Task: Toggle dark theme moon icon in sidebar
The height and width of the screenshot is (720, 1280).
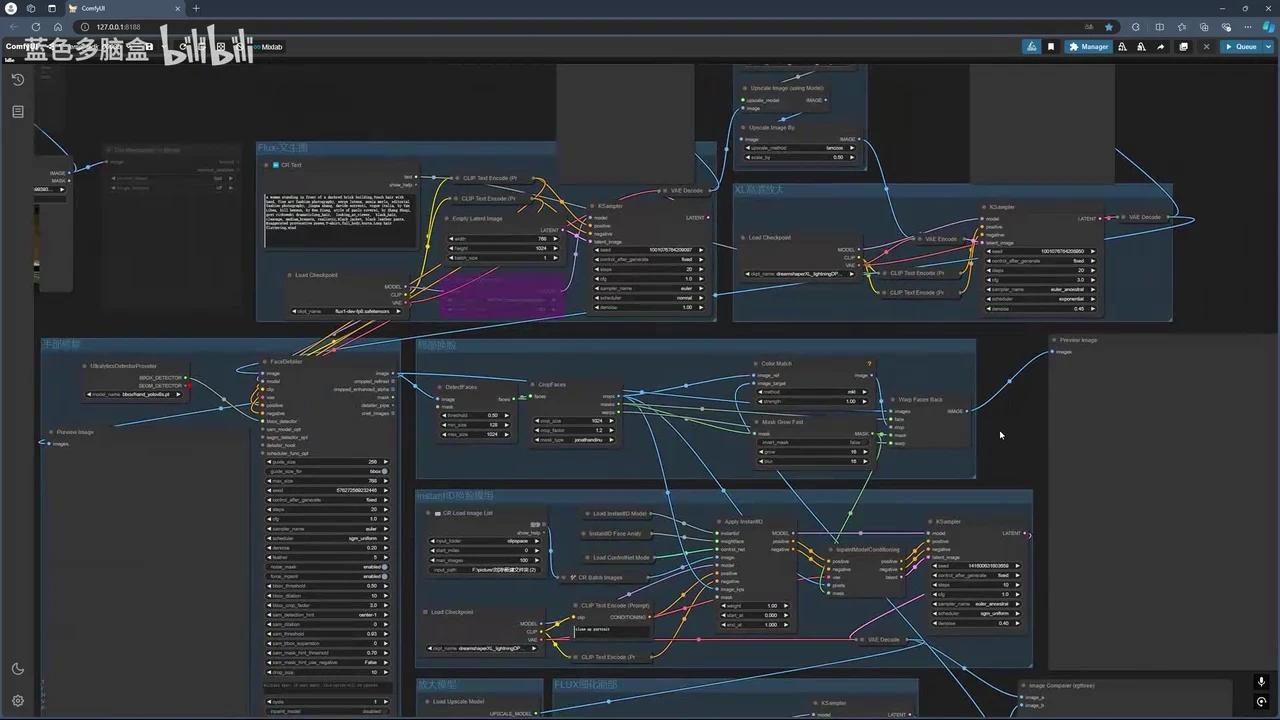Action: point(17,669)
